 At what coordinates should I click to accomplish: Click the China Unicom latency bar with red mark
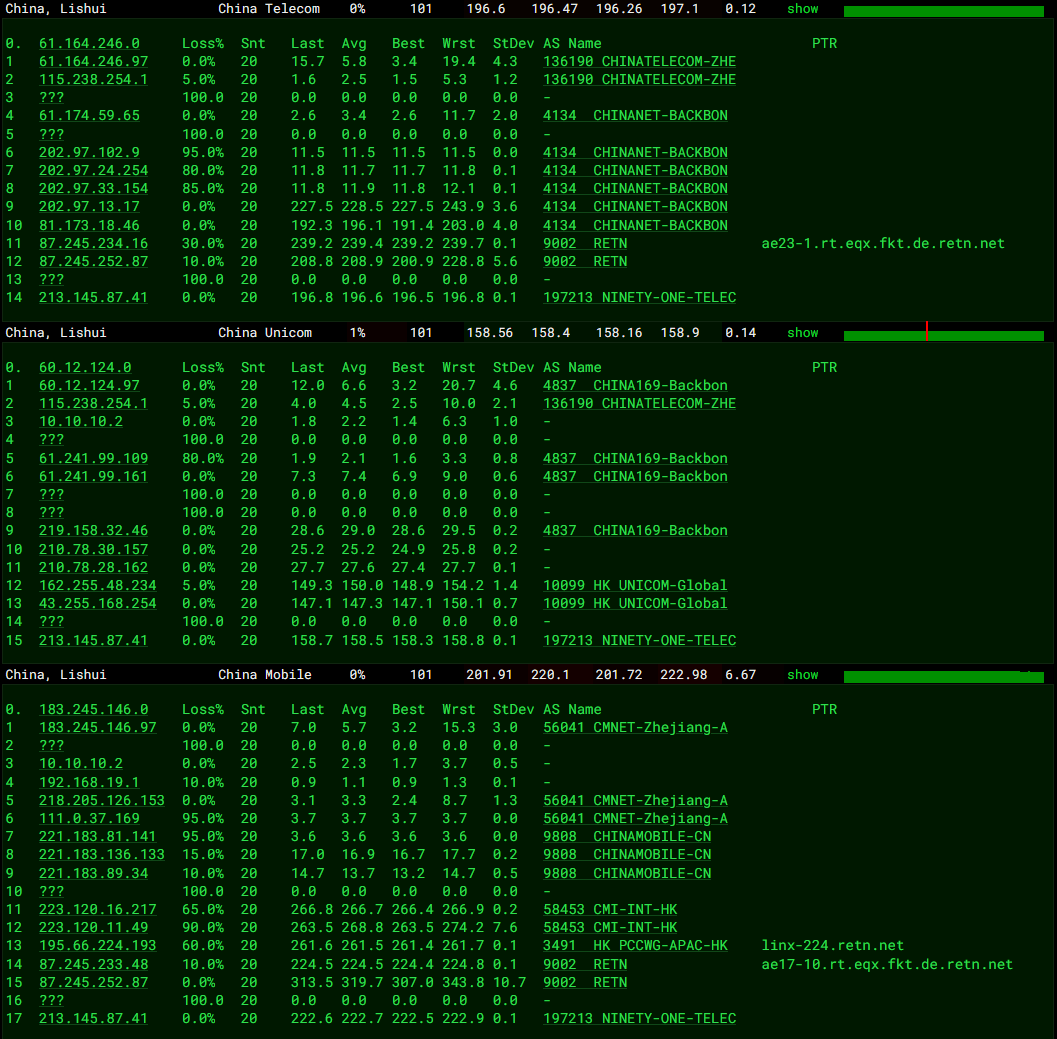(x=943, y=334)
